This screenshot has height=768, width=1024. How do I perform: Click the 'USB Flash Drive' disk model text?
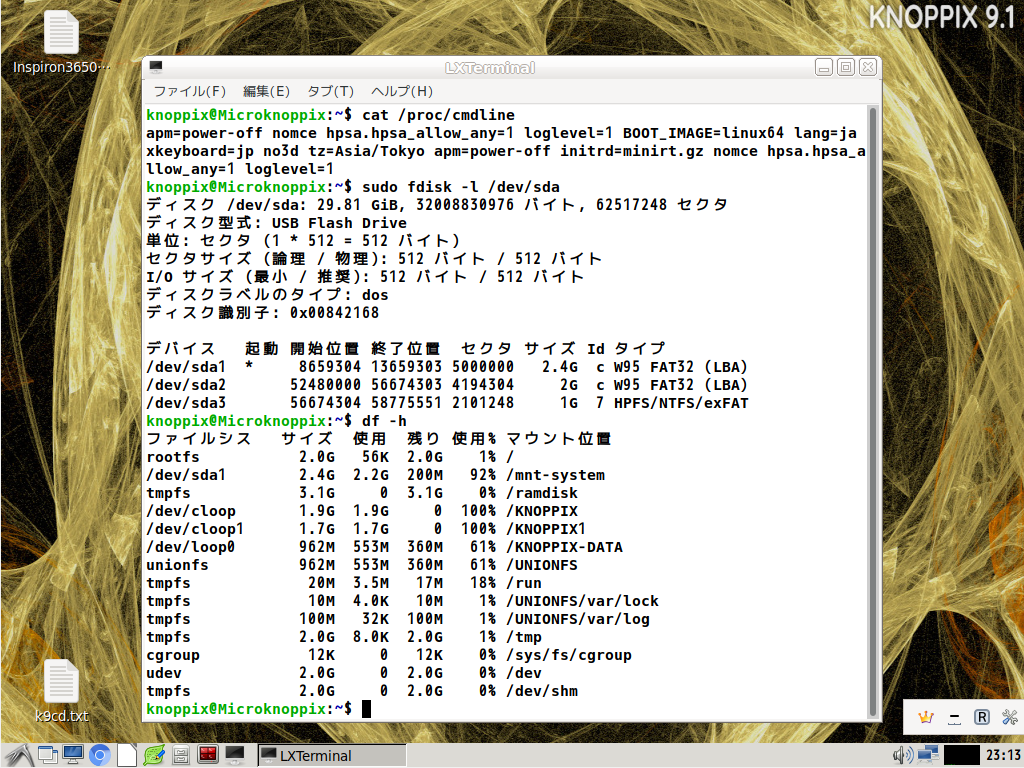tap(339, 223)
